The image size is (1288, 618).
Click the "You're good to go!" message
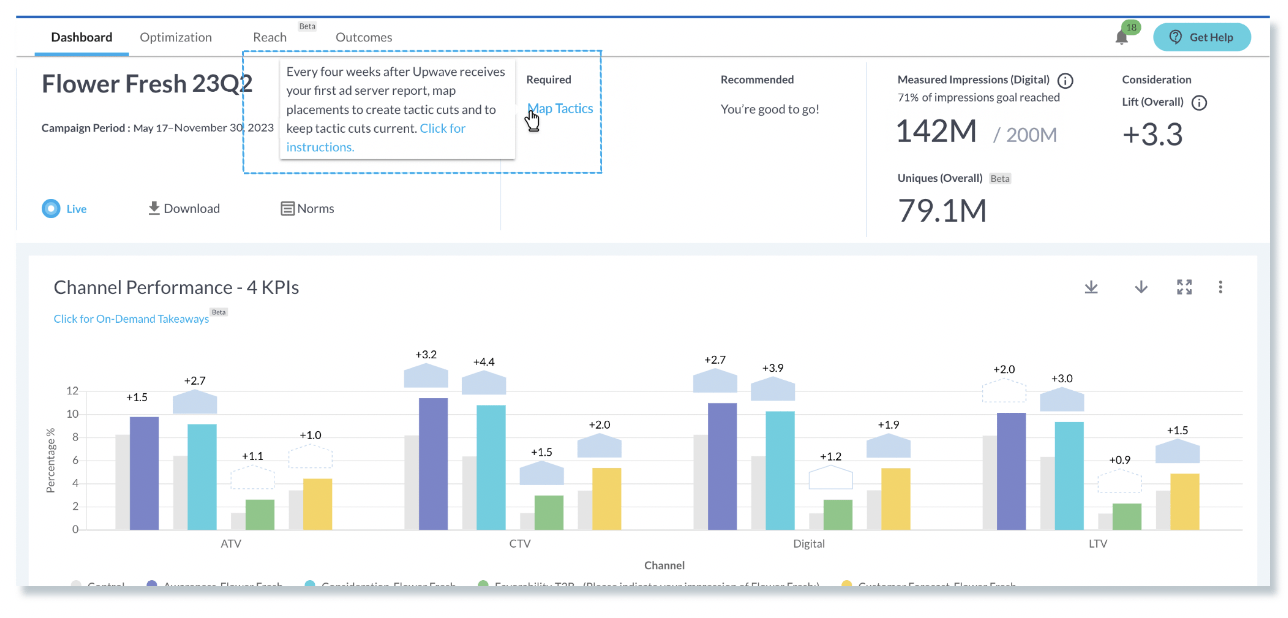770,109
